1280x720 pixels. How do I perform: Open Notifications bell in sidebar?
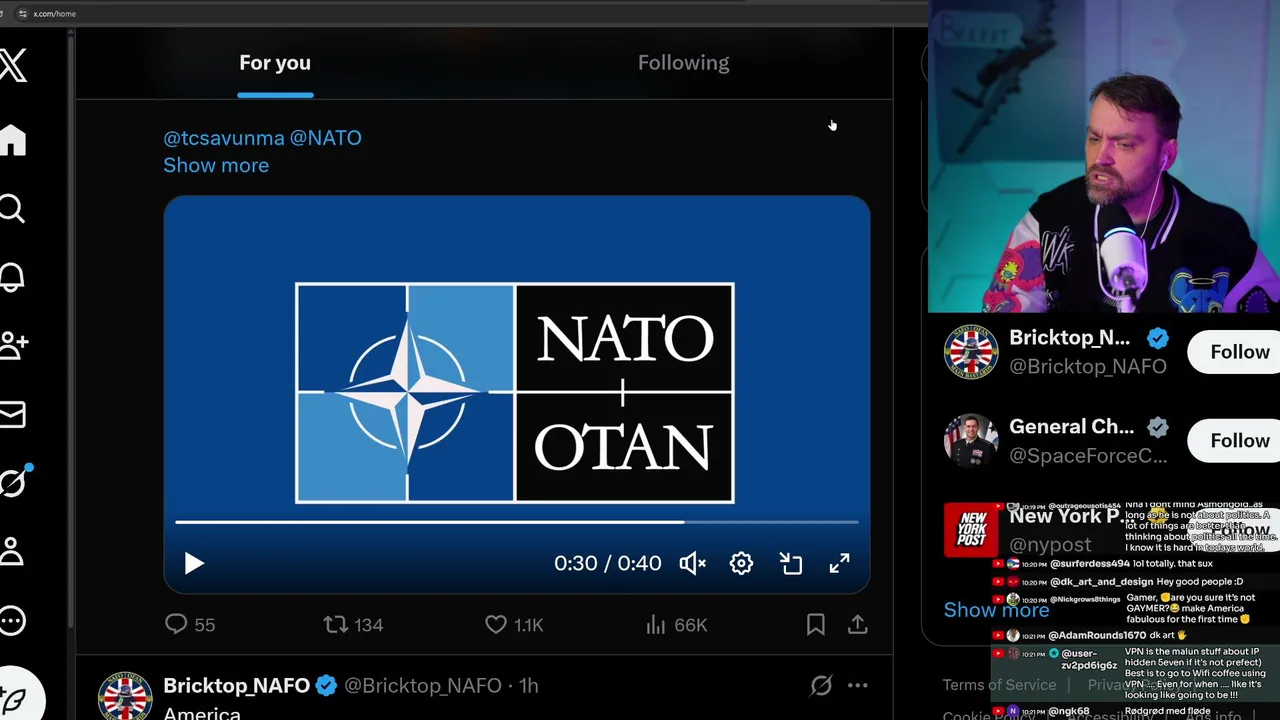[12, 277]
